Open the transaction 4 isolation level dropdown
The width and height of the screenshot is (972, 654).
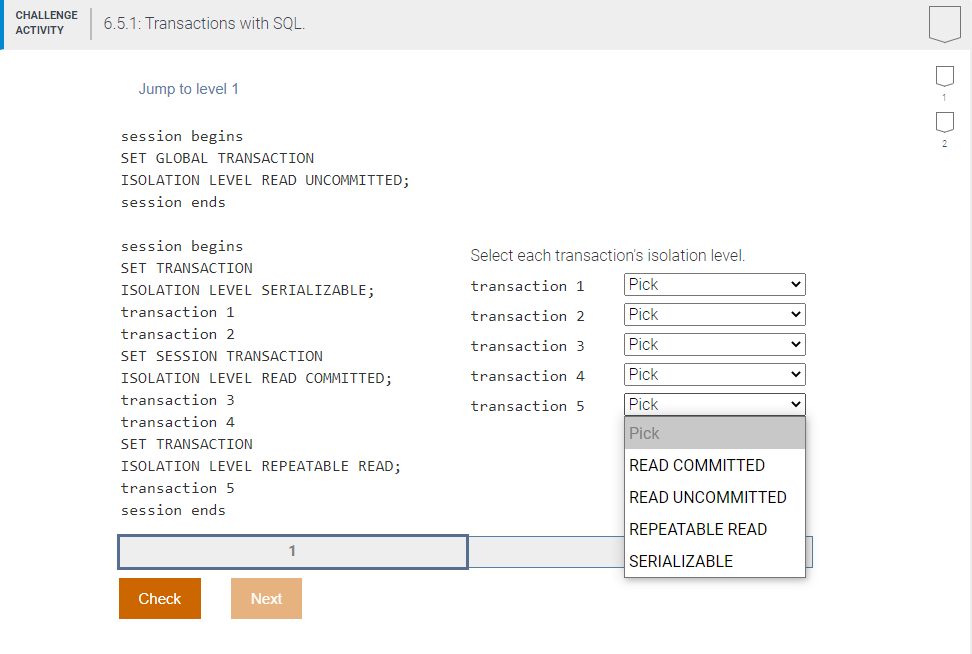[x=714, y=374]
